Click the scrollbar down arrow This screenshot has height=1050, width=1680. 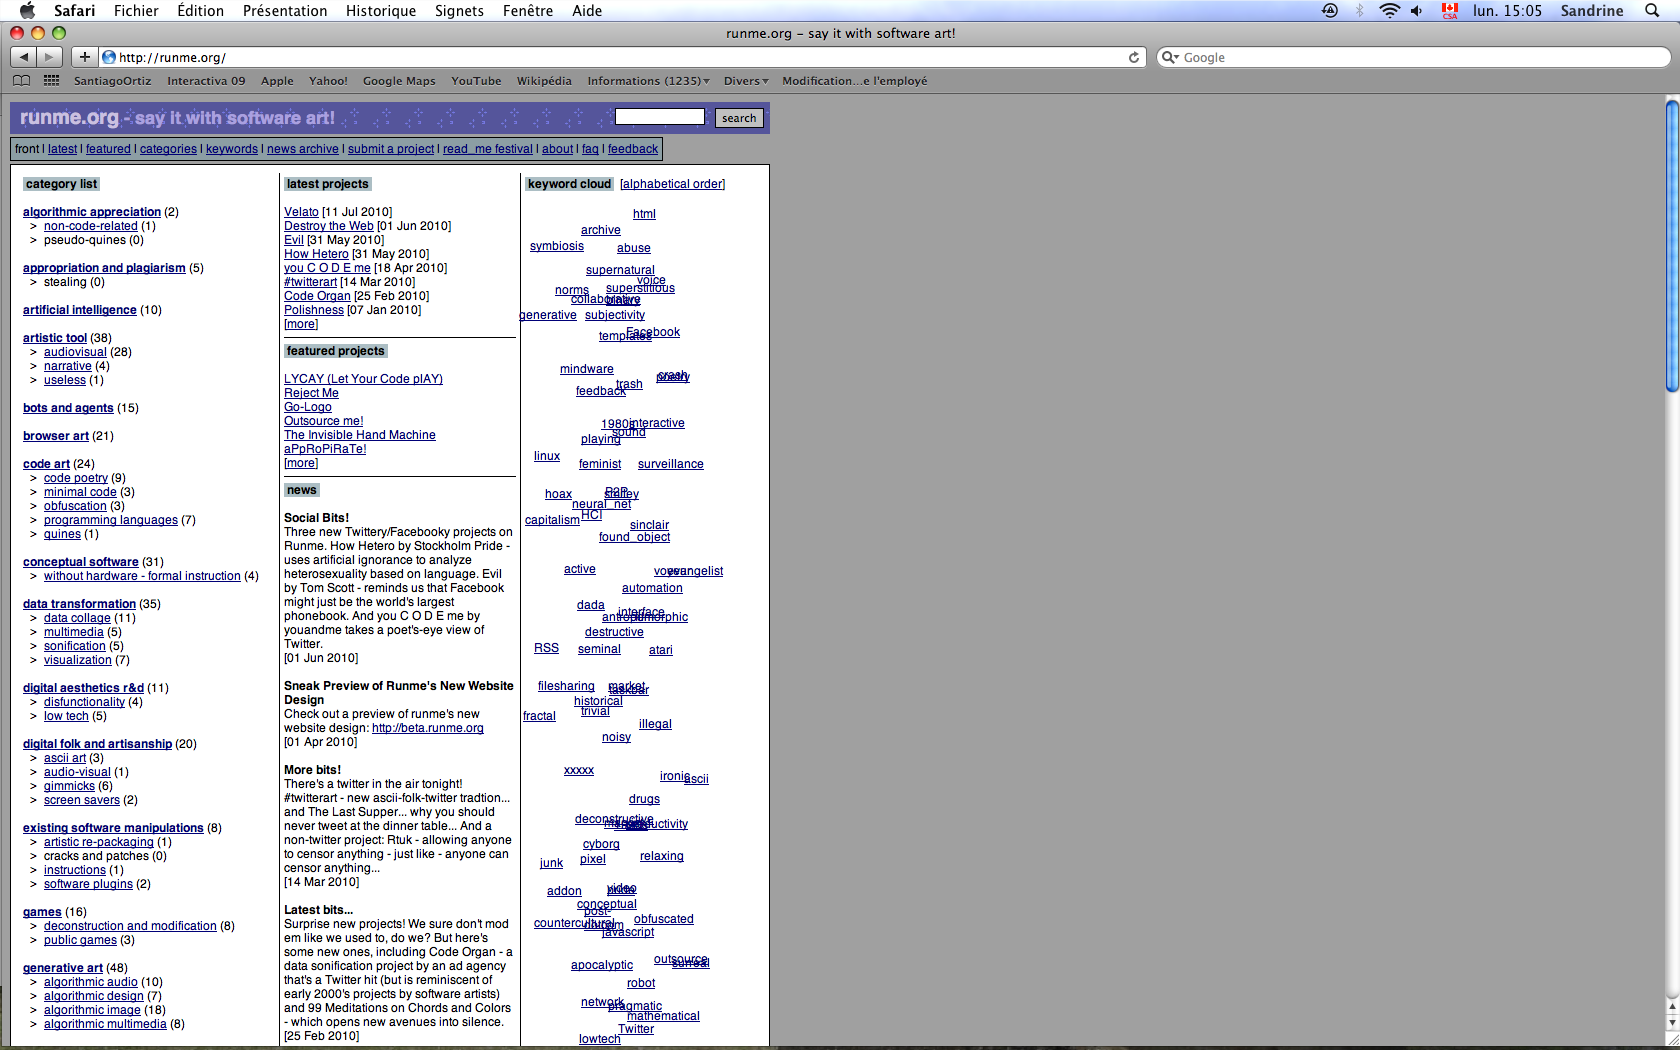coord(1672,1024)
